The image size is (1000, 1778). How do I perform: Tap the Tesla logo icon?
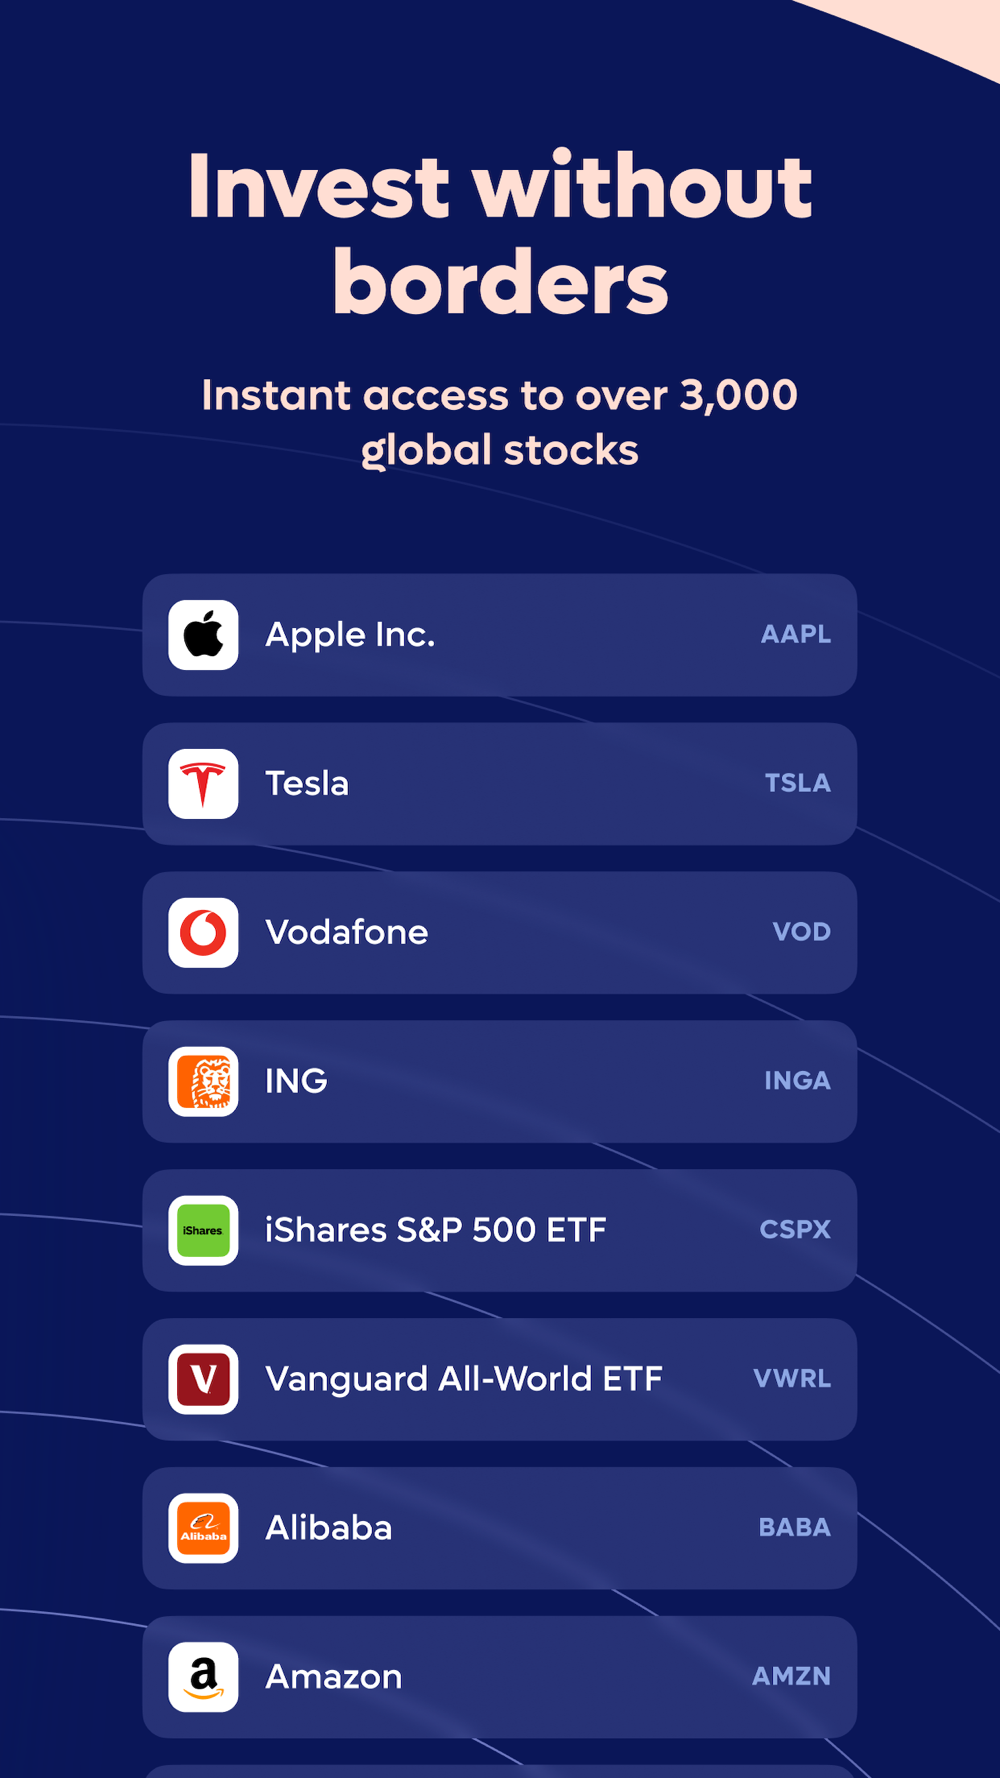[x=203, y=784]
